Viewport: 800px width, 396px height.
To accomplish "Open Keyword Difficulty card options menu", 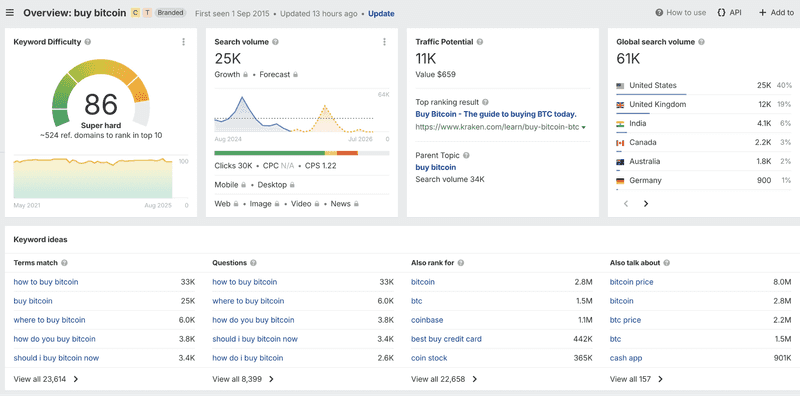I will point(184,42).
